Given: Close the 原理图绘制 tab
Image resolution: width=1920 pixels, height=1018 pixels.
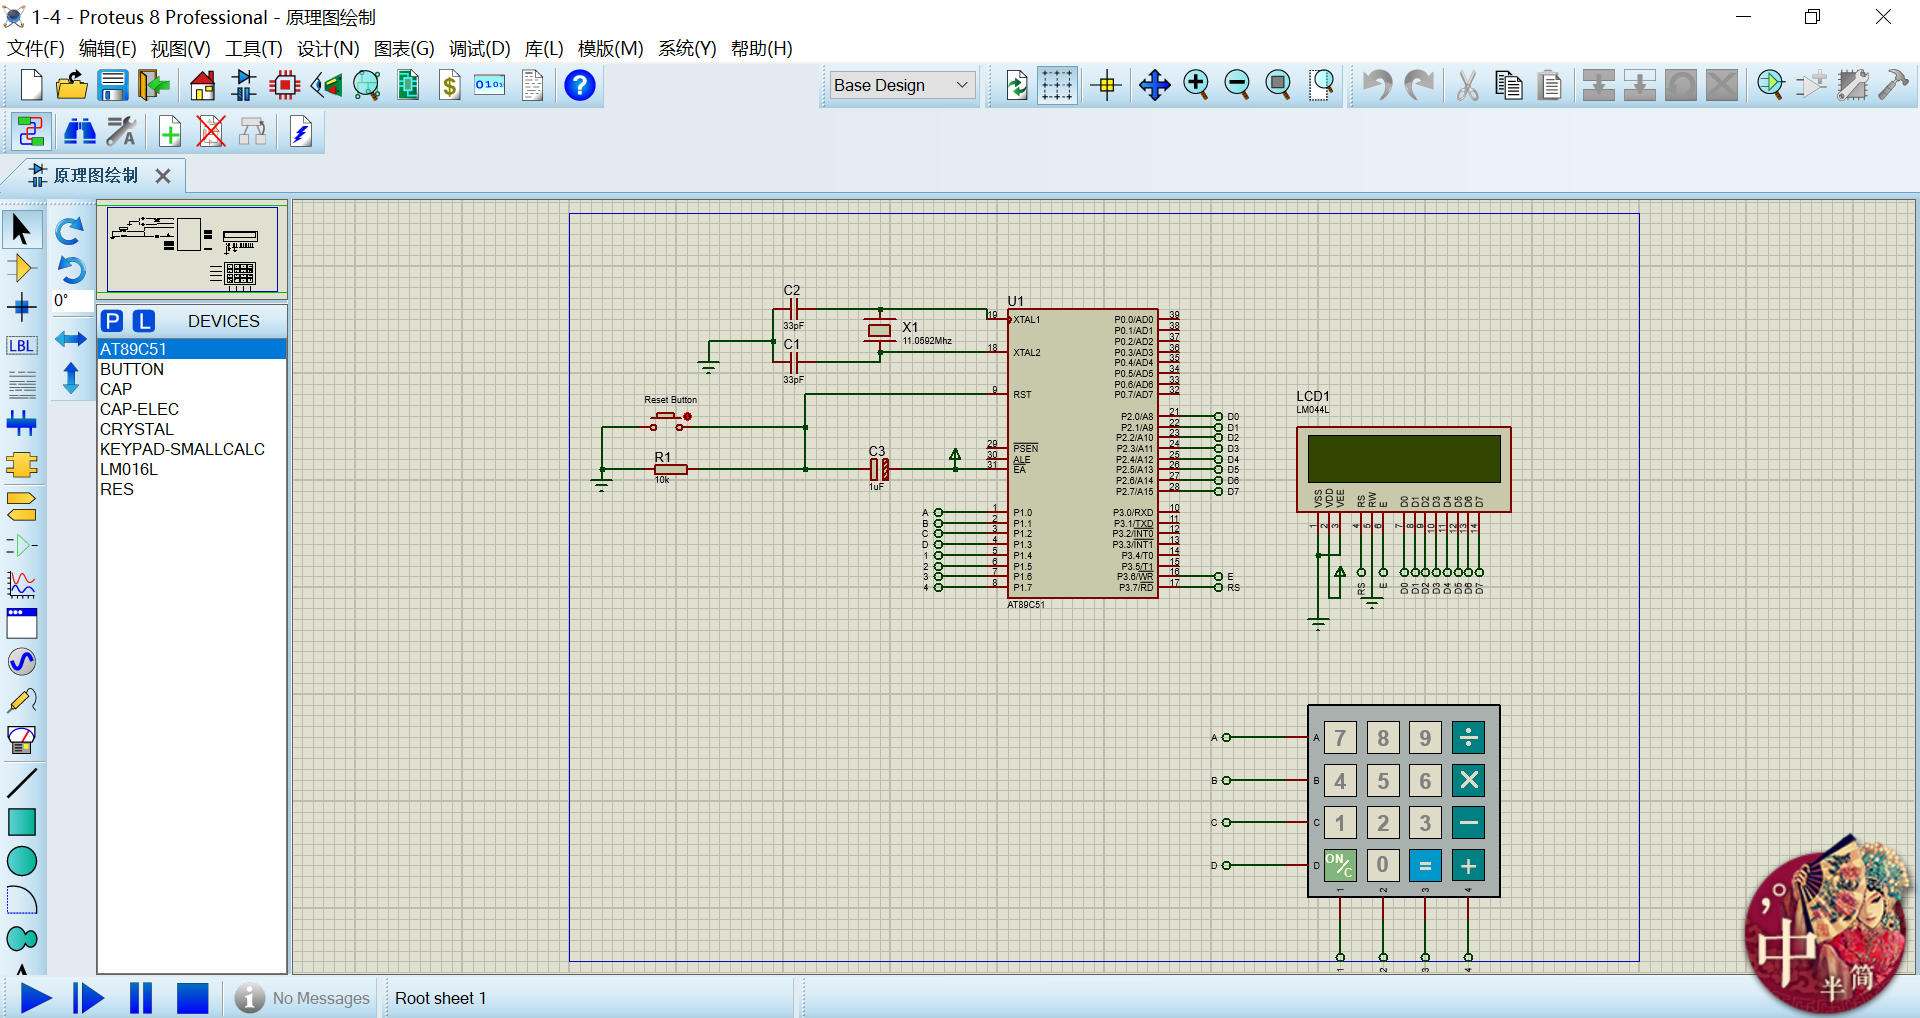Looking at the screenshot, I should tap(163, 176).
